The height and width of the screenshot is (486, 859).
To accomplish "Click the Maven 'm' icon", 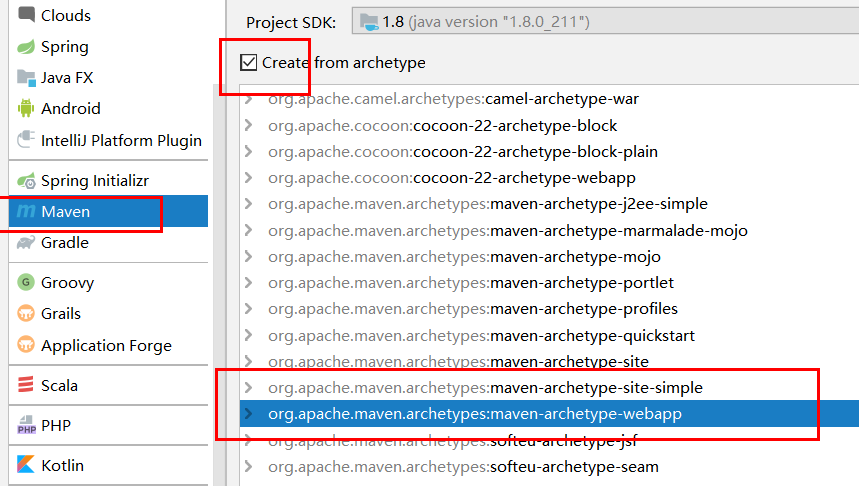I will [26, 210].
